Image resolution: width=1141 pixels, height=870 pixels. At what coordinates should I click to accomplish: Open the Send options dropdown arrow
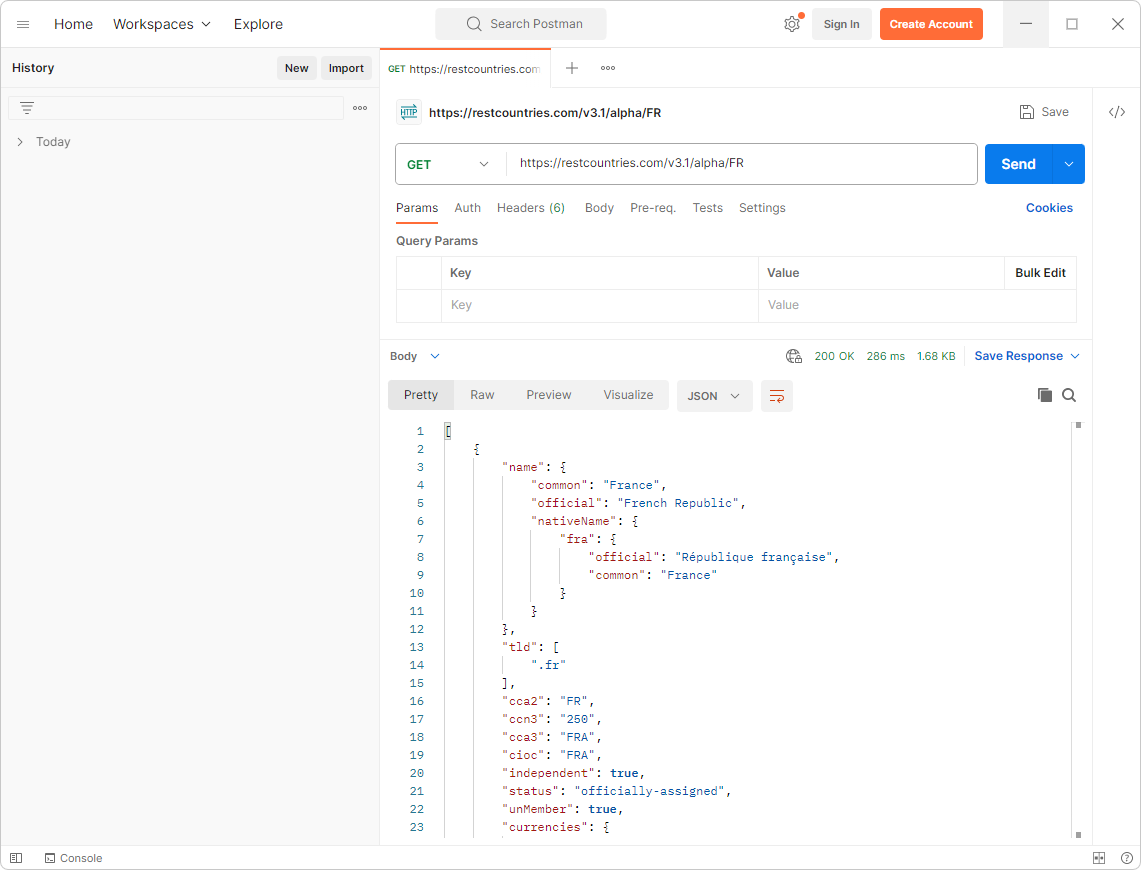[x=1069, y=164]
